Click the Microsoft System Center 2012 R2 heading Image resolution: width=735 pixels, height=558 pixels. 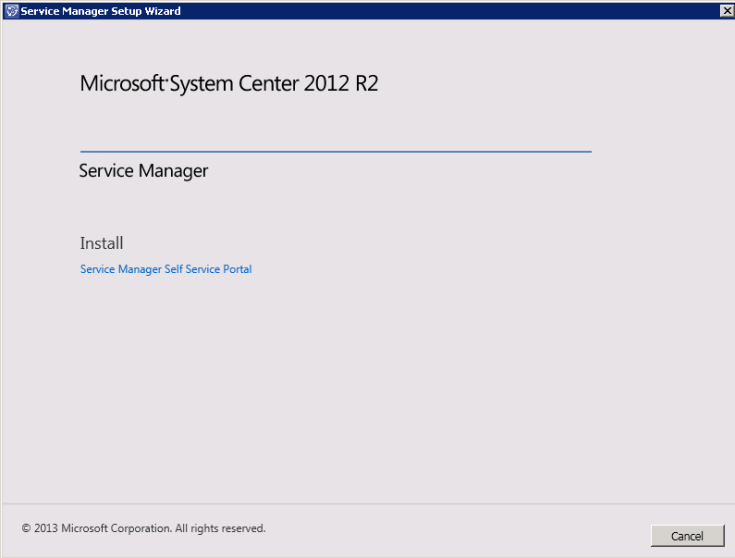tap(229, 84)
